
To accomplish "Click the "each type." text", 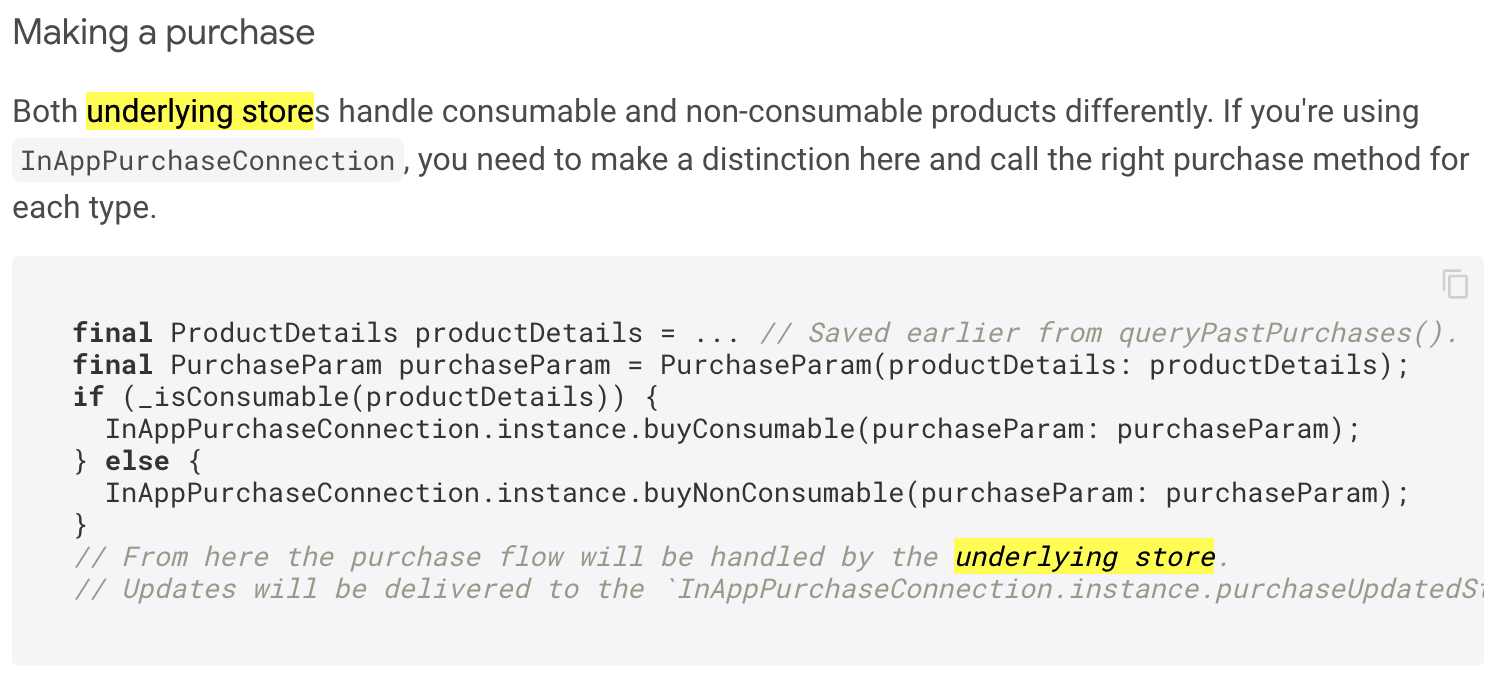I will 84,208.
